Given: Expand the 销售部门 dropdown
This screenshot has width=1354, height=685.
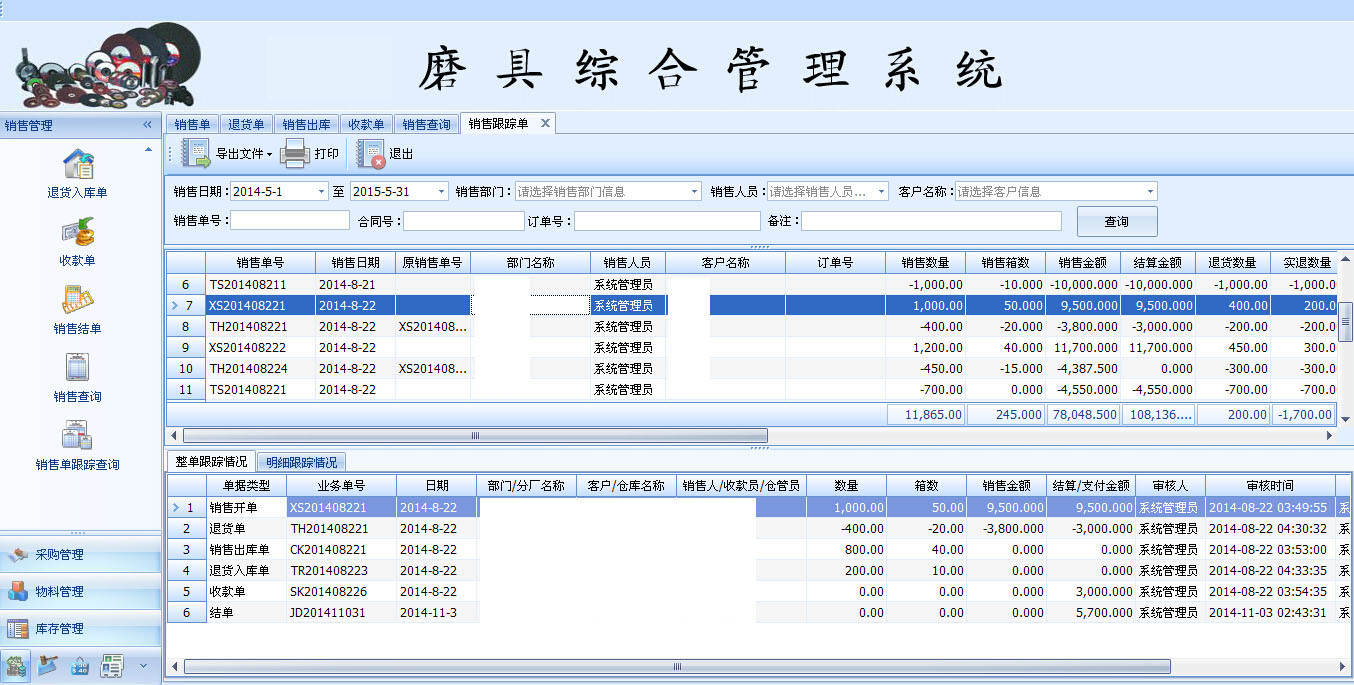Looking at the screenshot, I should coord(695,191).
